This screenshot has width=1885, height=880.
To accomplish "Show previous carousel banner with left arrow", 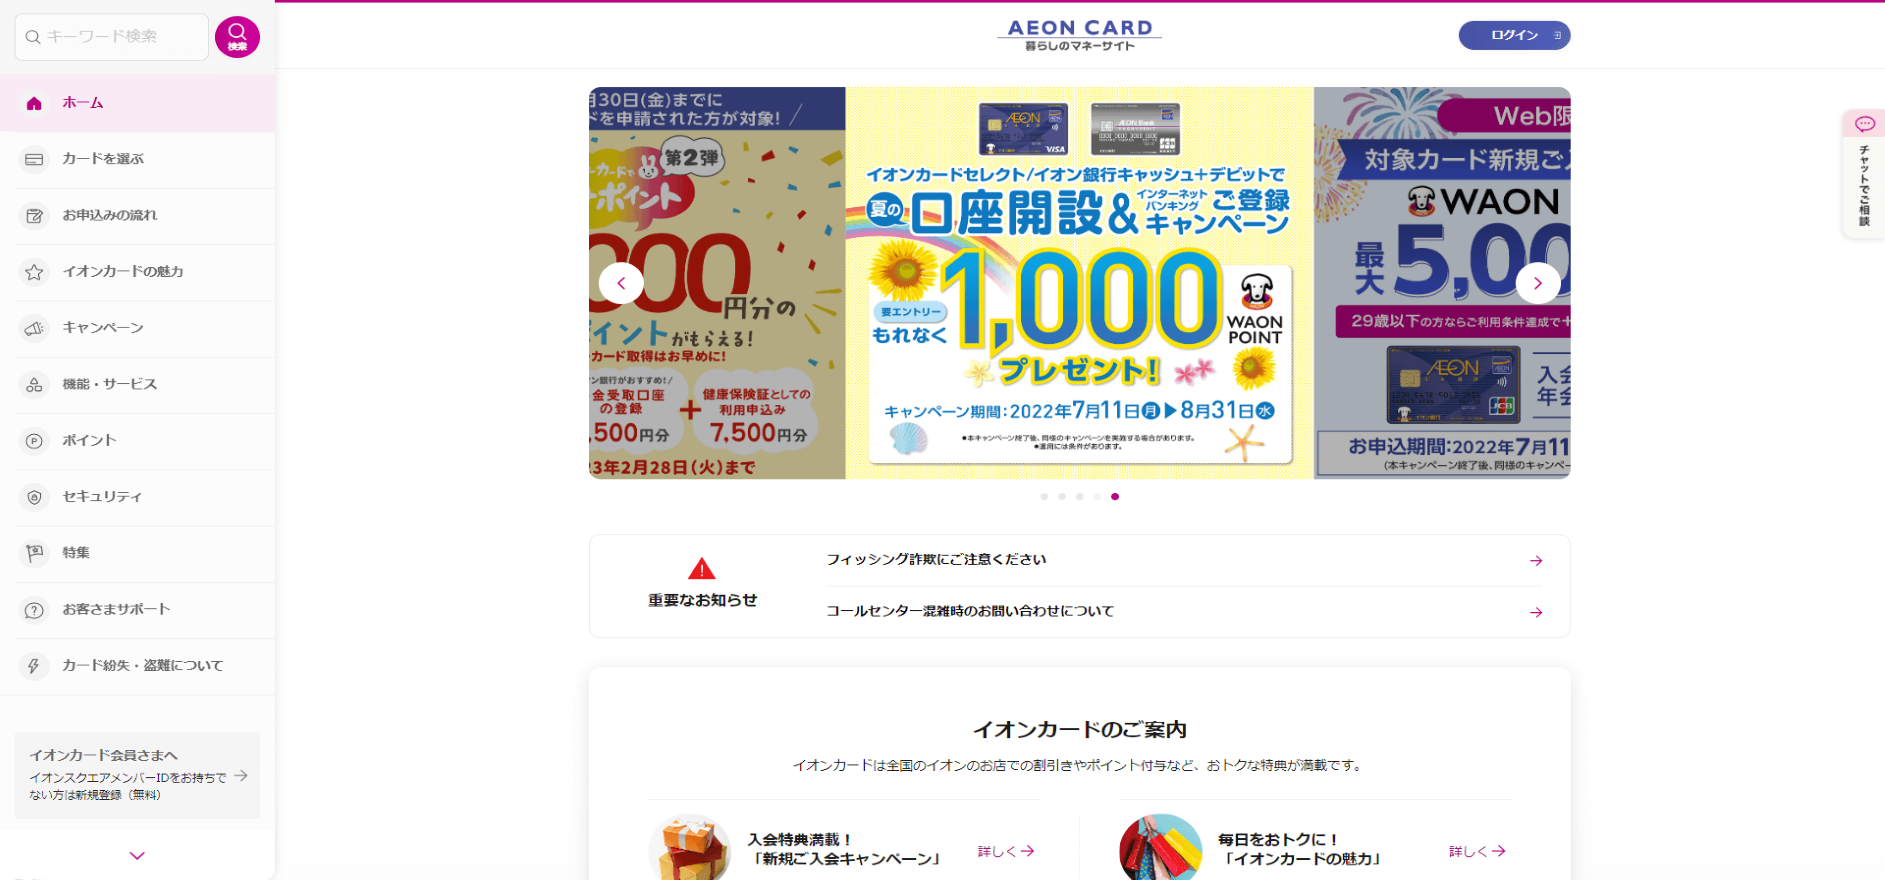I will click(x=621, y=283).
